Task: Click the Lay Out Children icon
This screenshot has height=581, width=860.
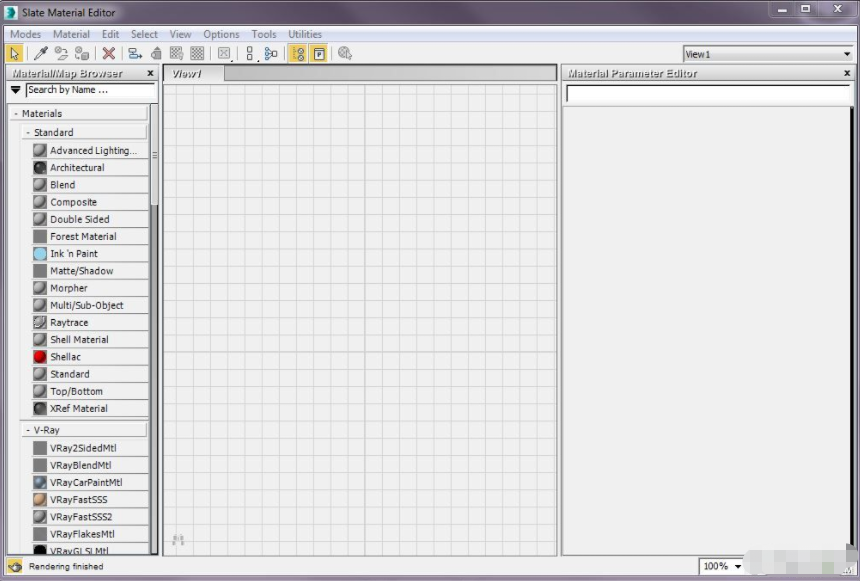Action: point(271,54)
